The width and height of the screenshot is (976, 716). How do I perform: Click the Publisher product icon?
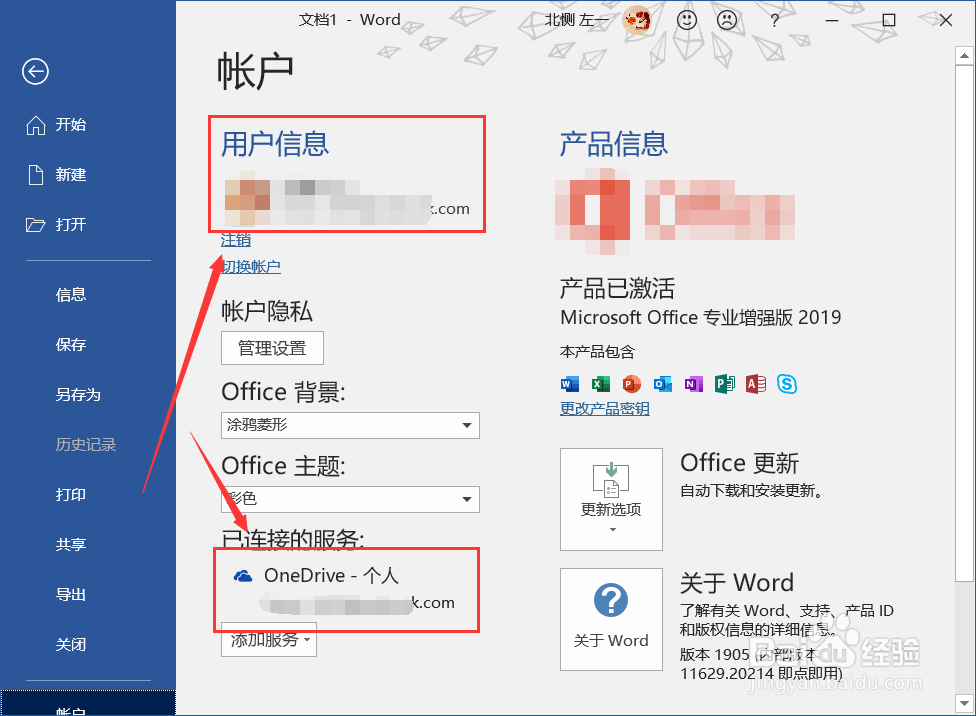(725, 384)
